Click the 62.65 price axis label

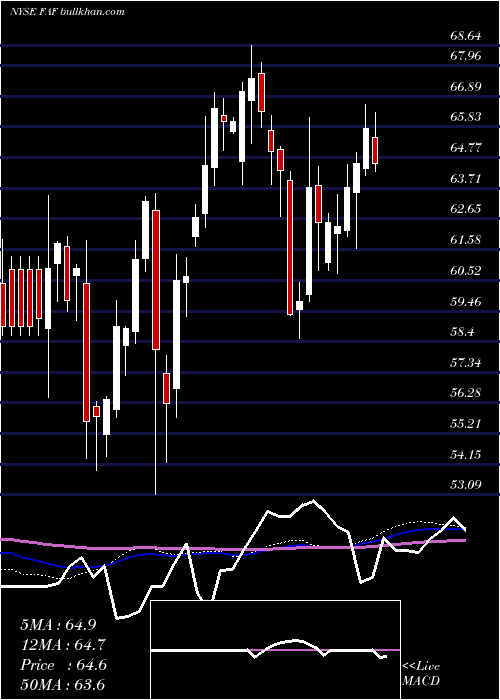click(466, 208)
